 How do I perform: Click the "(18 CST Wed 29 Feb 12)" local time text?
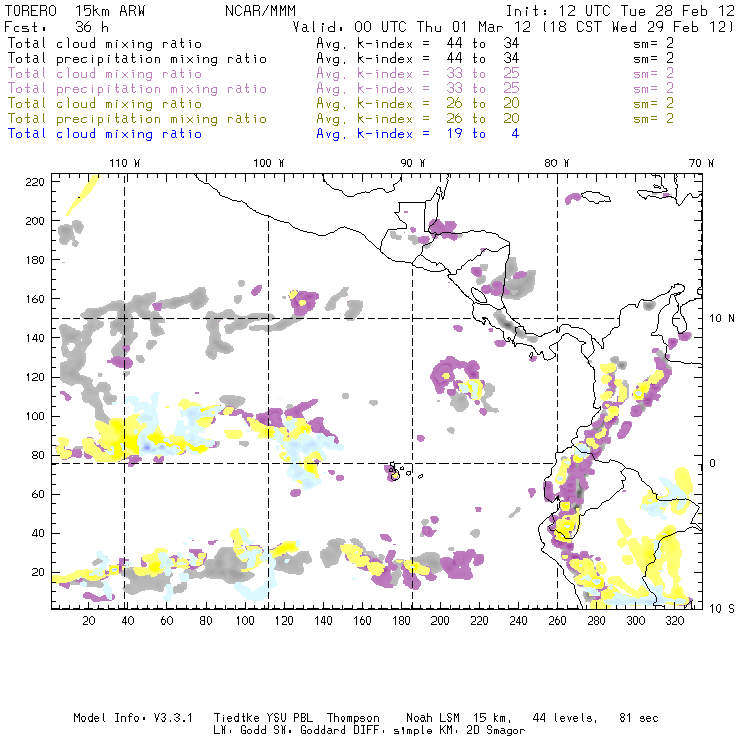637,27
